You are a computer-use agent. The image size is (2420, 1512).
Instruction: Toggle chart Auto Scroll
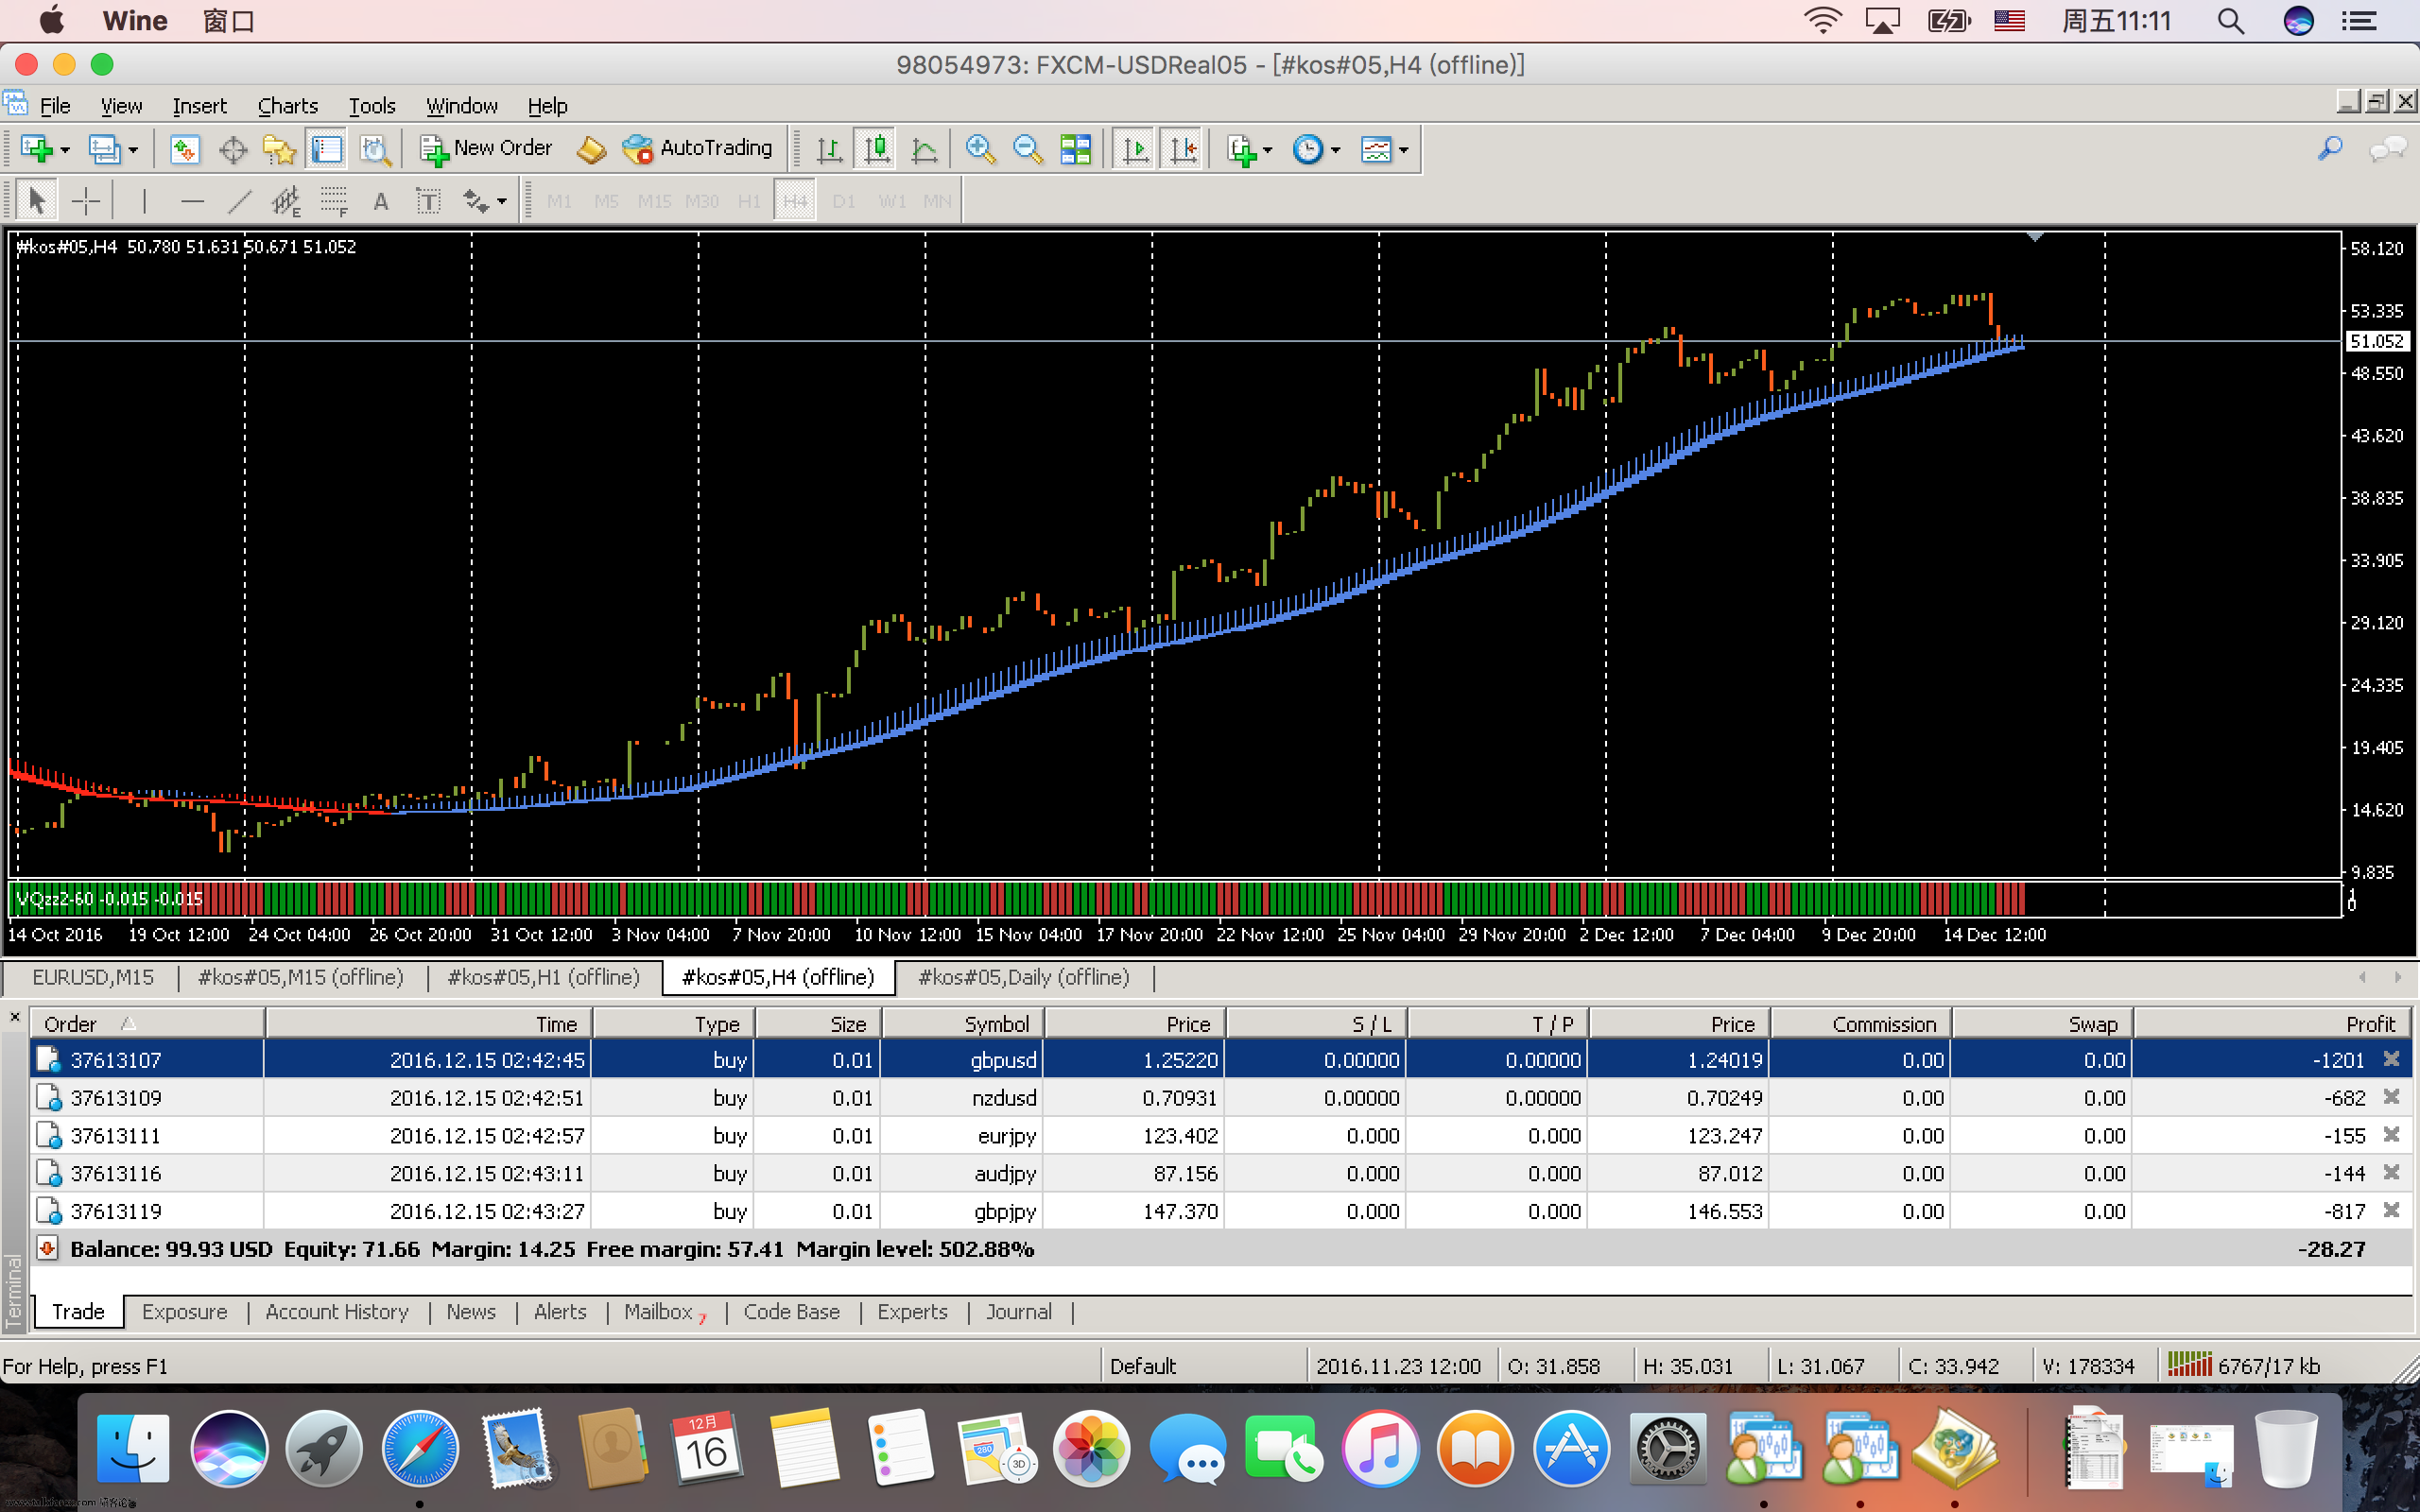tap(1135, 150)
